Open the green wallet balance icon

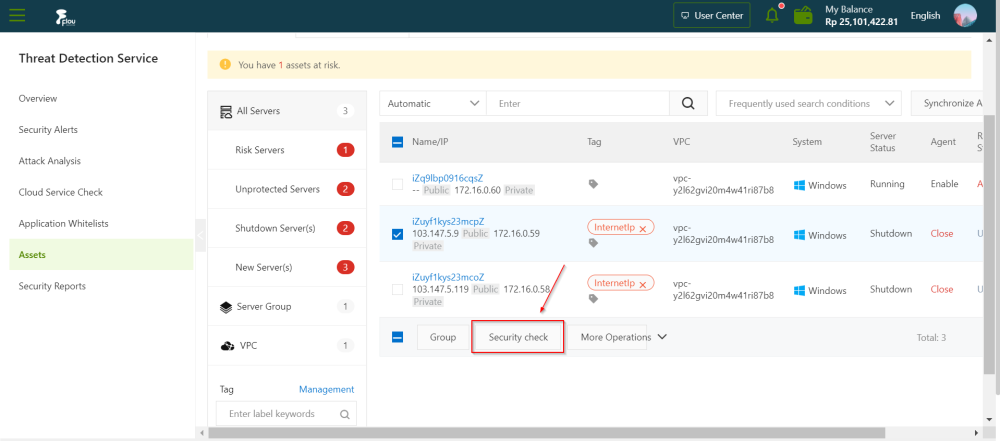(803, 16)
